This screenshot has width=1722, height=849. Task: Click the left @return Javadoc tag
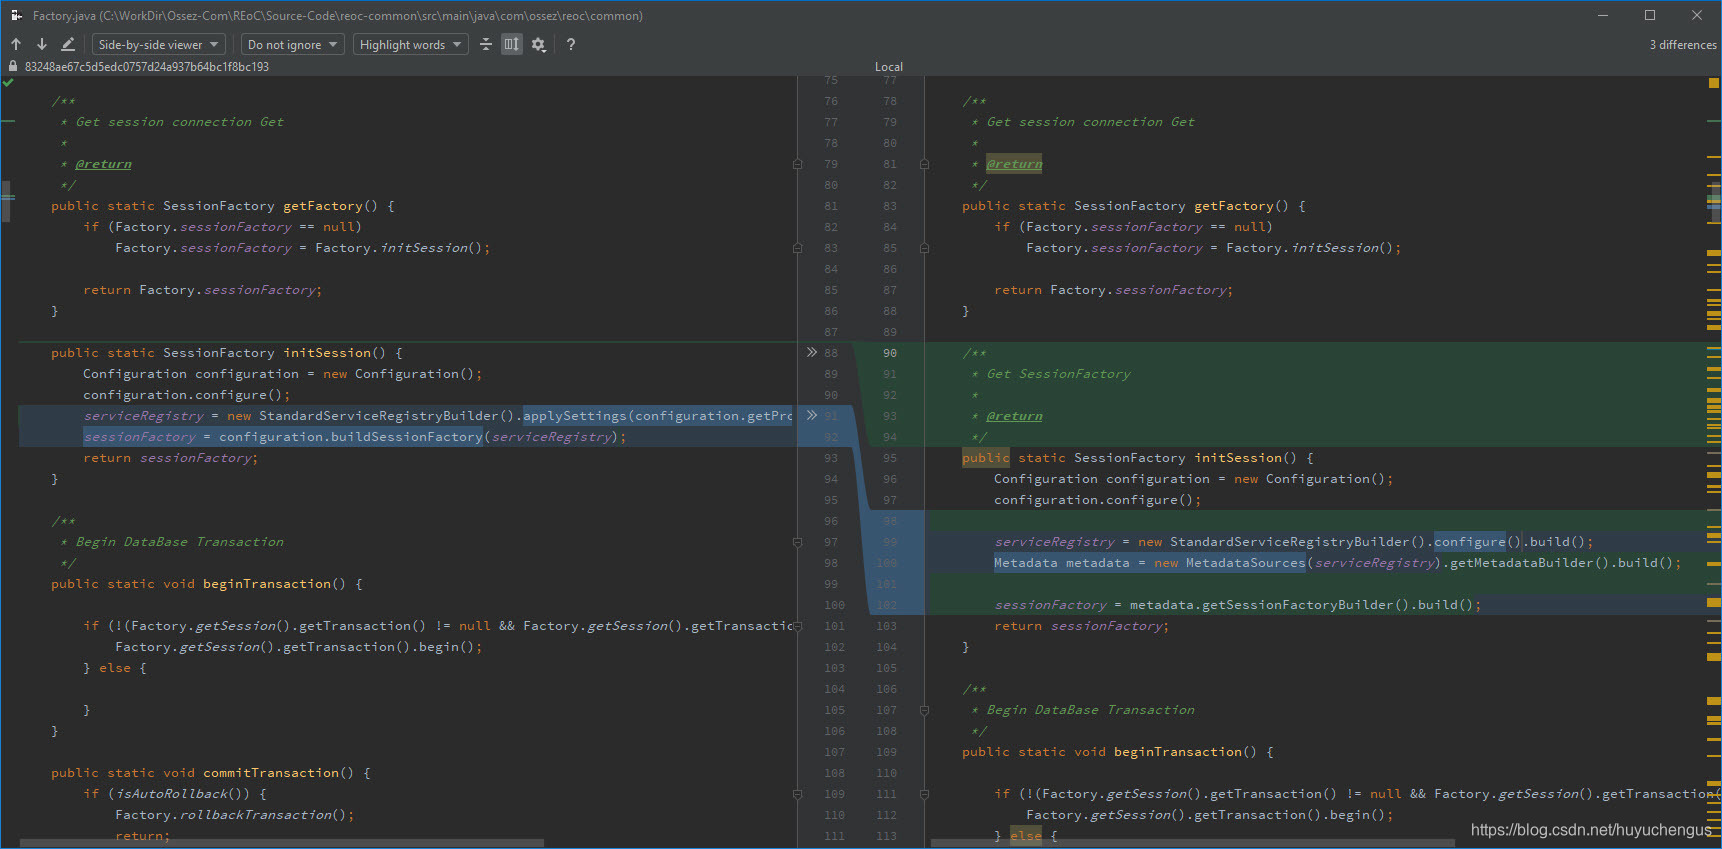103,164
